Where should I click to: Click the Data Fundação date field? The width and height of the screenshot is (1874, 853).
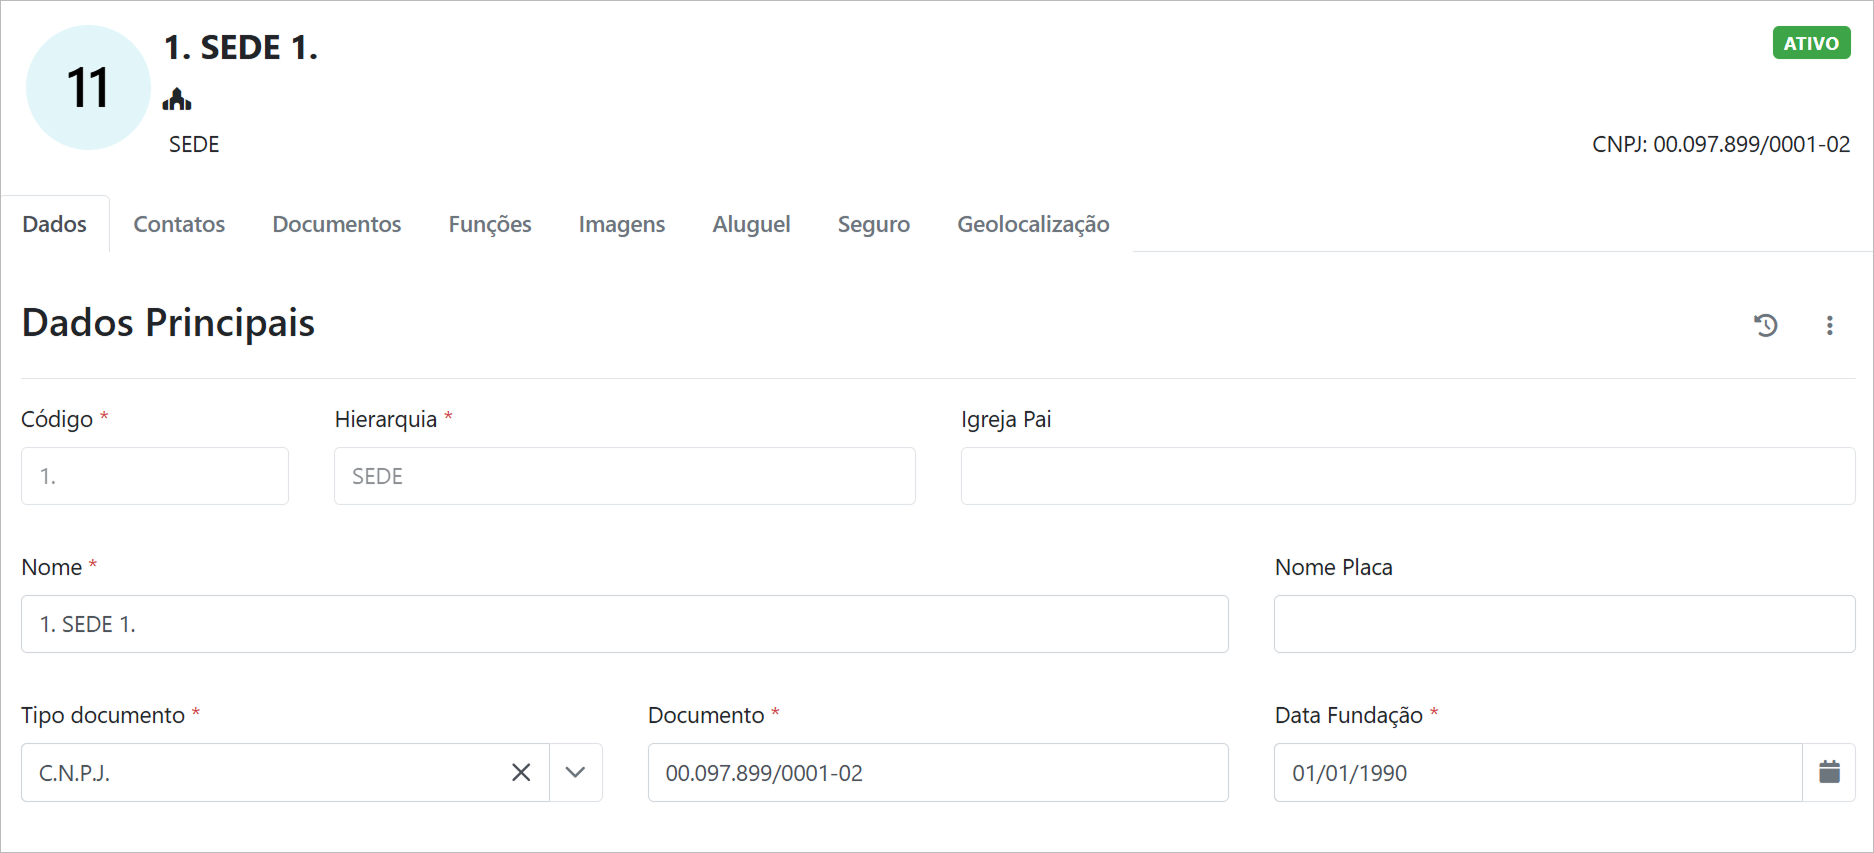coord(1537,772)
